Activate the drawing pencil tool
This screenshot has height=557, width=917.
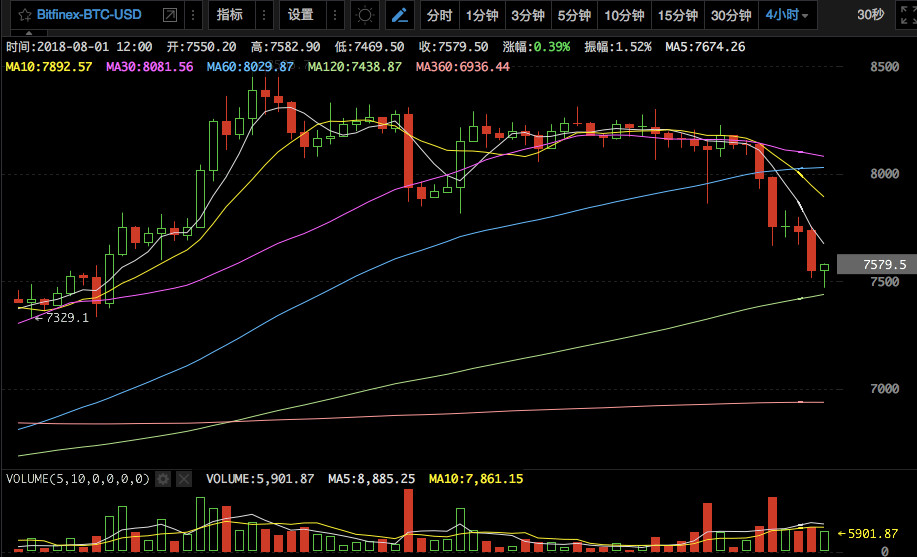click(x=400, y=15)
